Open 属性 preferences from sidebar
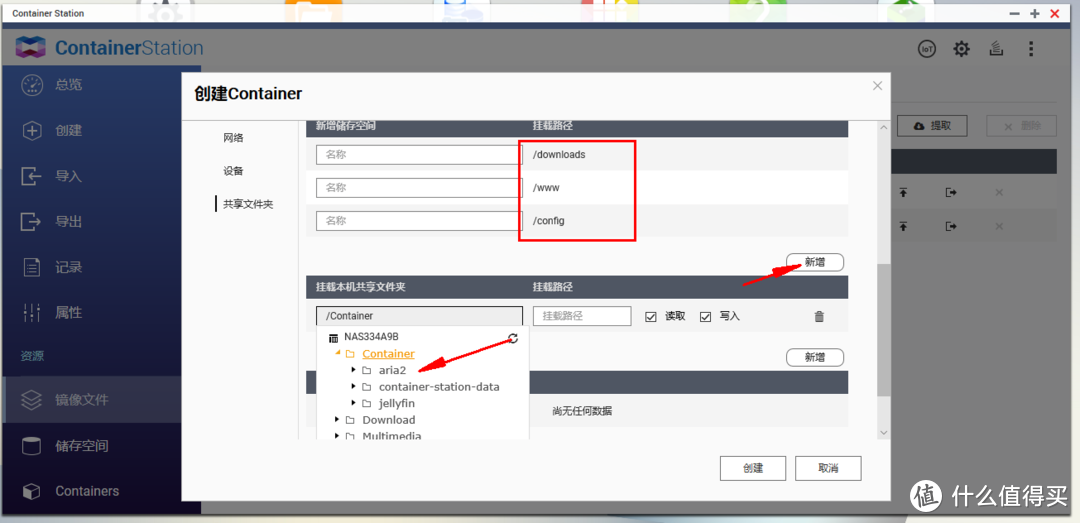 [x=69, y=313]
